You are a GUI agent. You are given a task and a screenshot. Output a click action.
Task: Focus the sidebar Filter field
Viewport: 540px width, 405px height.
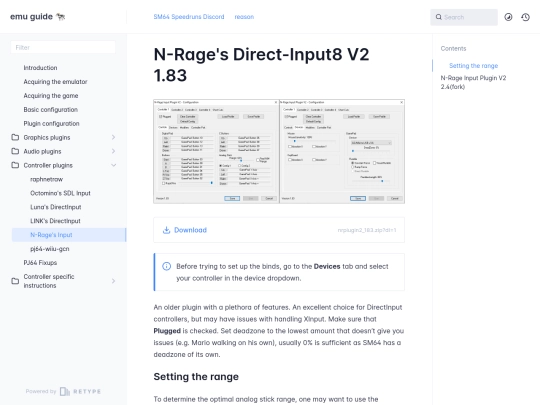(x=63, y=47)
